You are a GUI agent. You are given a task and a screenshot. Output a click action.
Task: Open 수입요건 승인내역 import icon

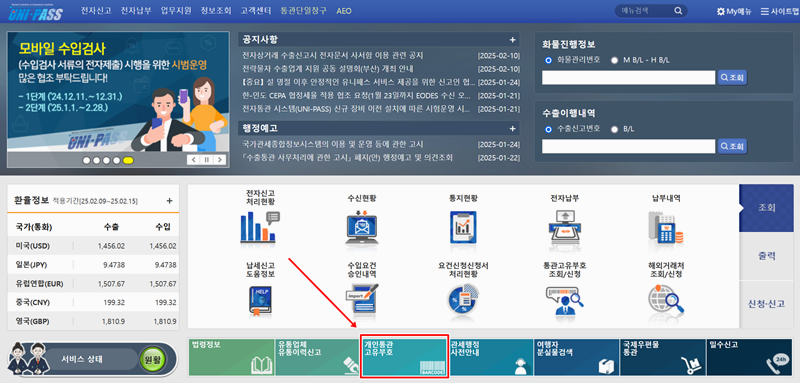pos(362,300)
